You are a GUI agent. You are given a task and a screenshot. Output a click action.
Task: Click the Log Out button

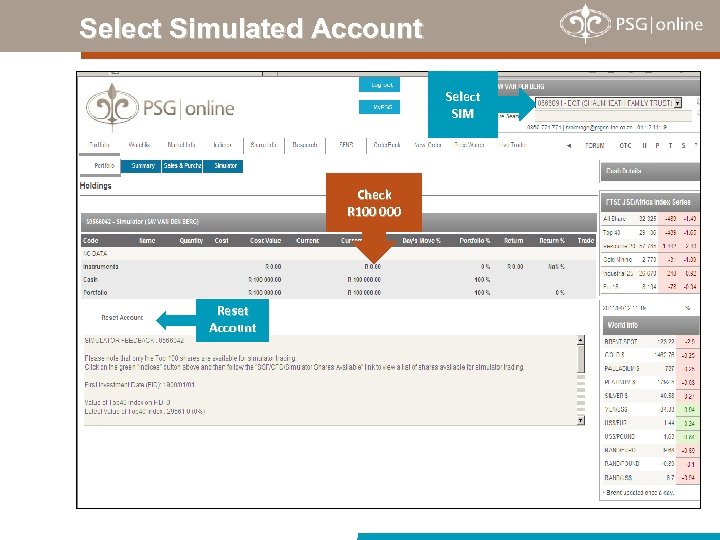coord(379,85)
